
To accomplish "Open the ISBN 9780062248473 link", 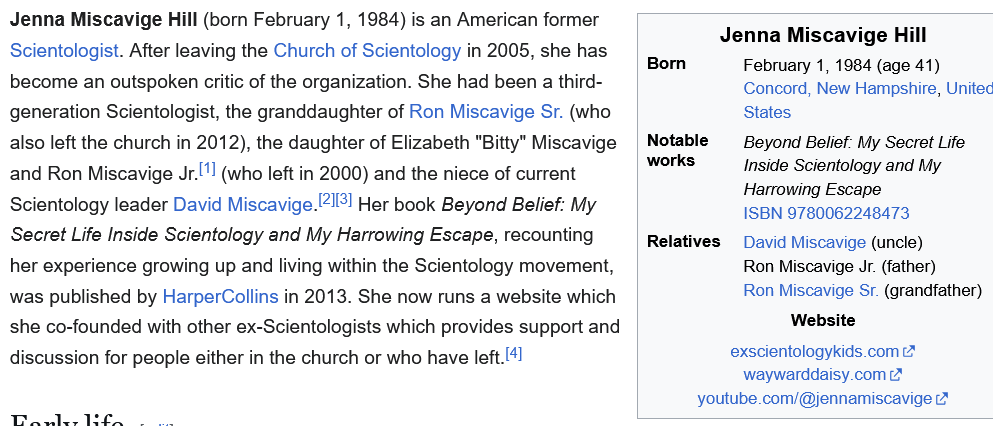I will (x=826, y=213).
